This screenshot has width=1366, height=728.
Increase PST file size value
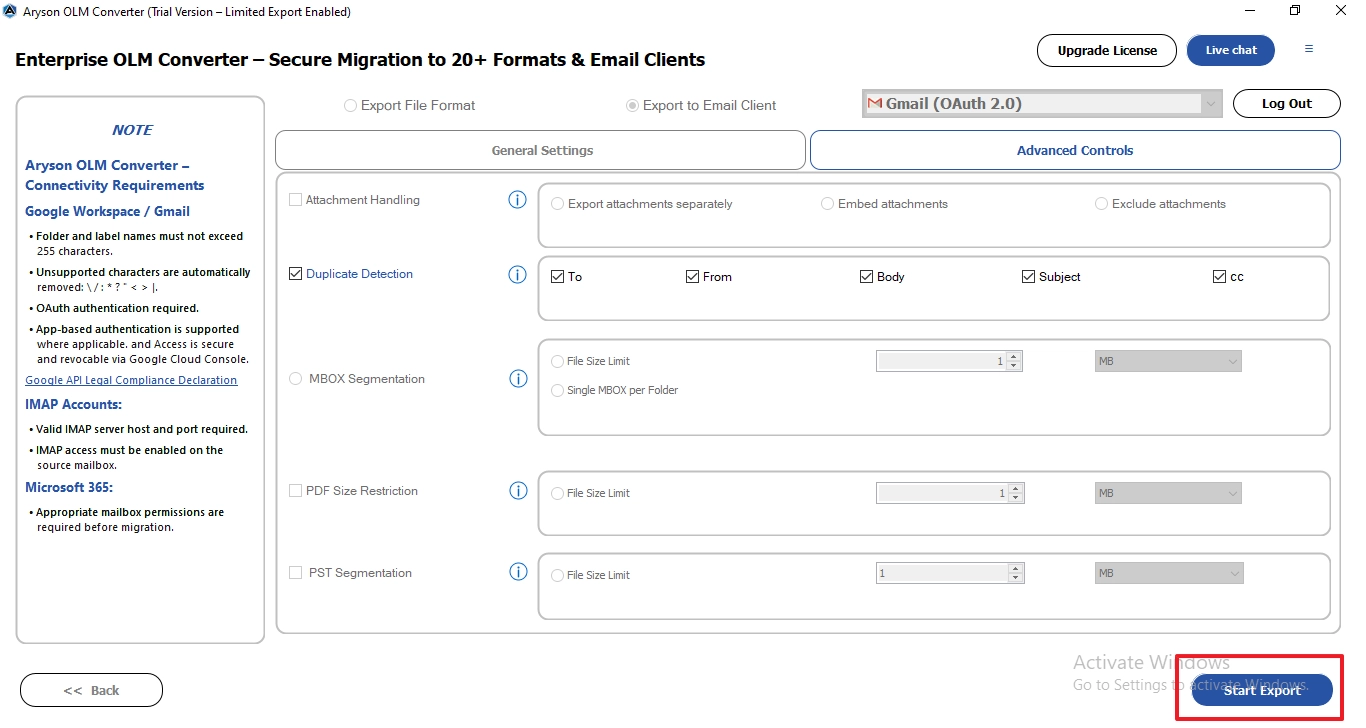1016,569
